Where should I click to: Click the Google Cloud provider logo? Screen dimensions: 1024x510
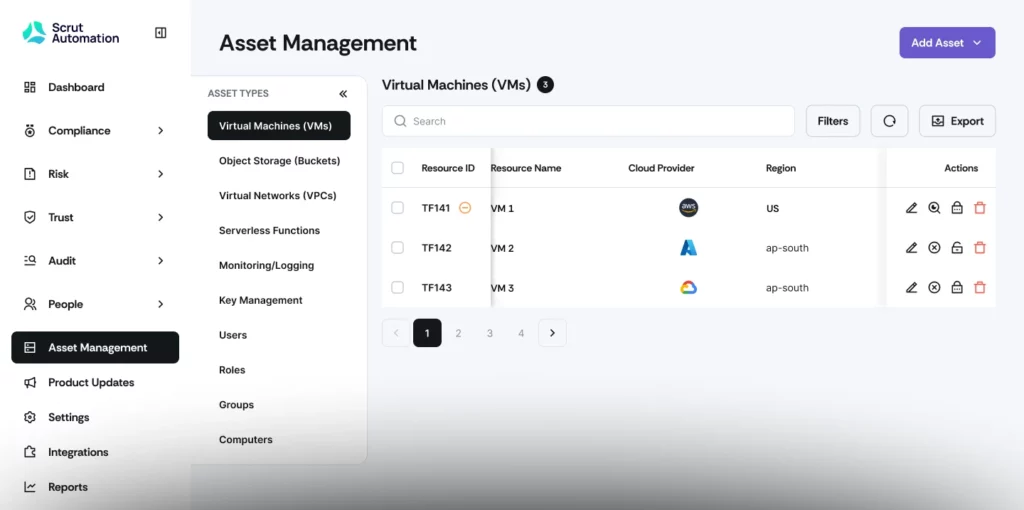[688, 288]
